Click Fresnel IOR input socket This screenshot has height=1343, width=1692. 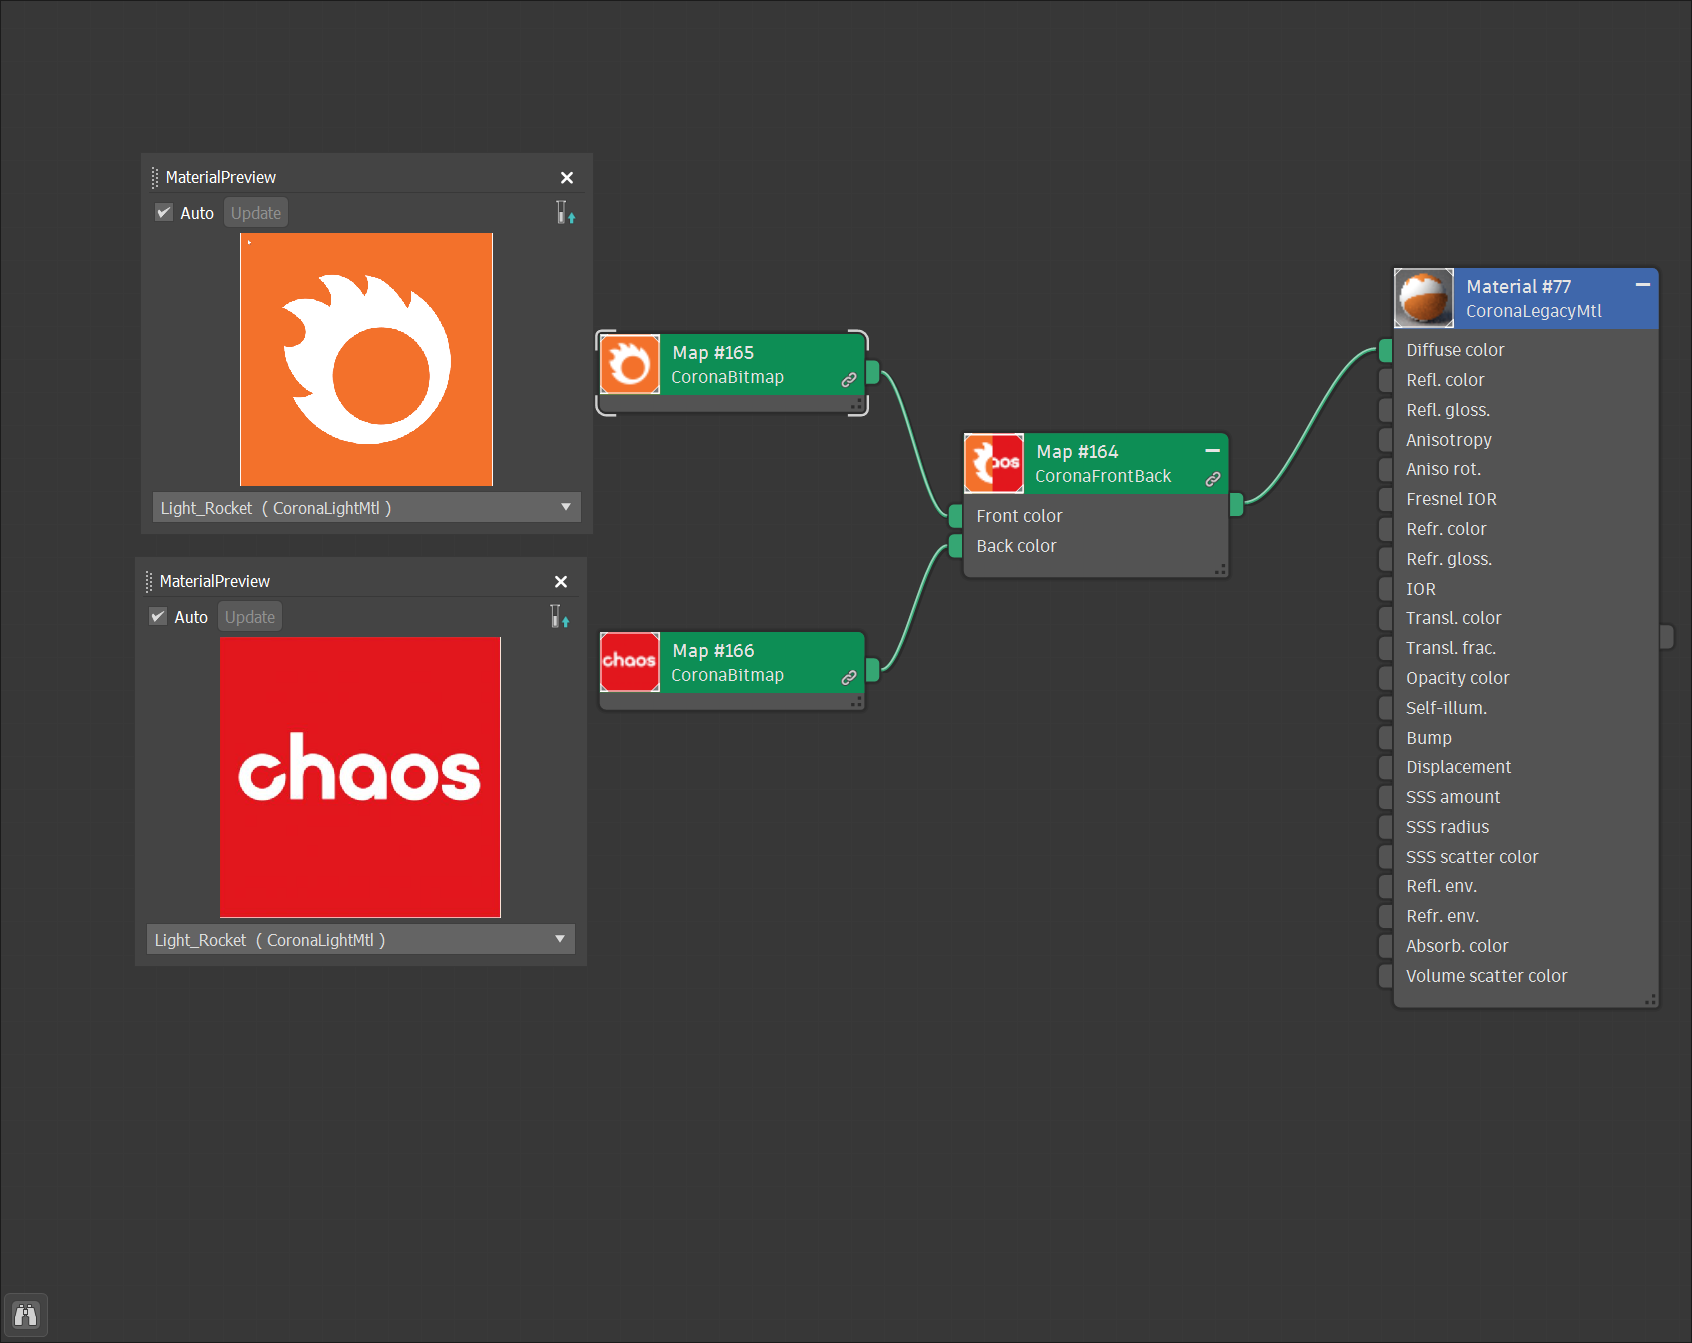(1386, 499)
